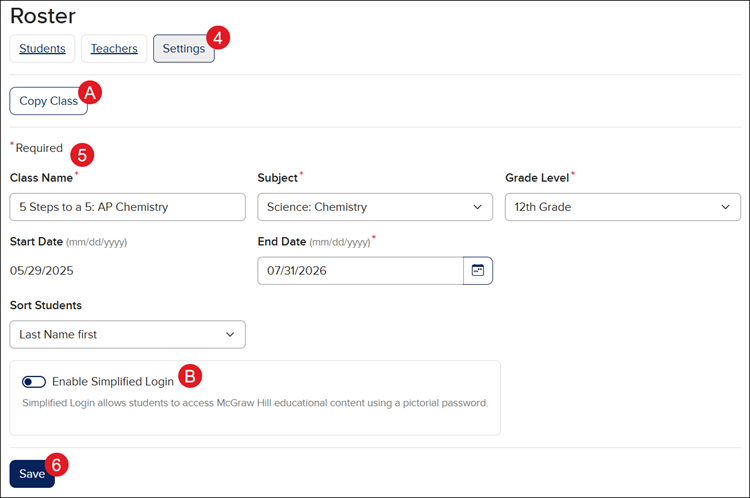
Task: Save the class settings
Action: pyautogui.click(x=32, y=473)
